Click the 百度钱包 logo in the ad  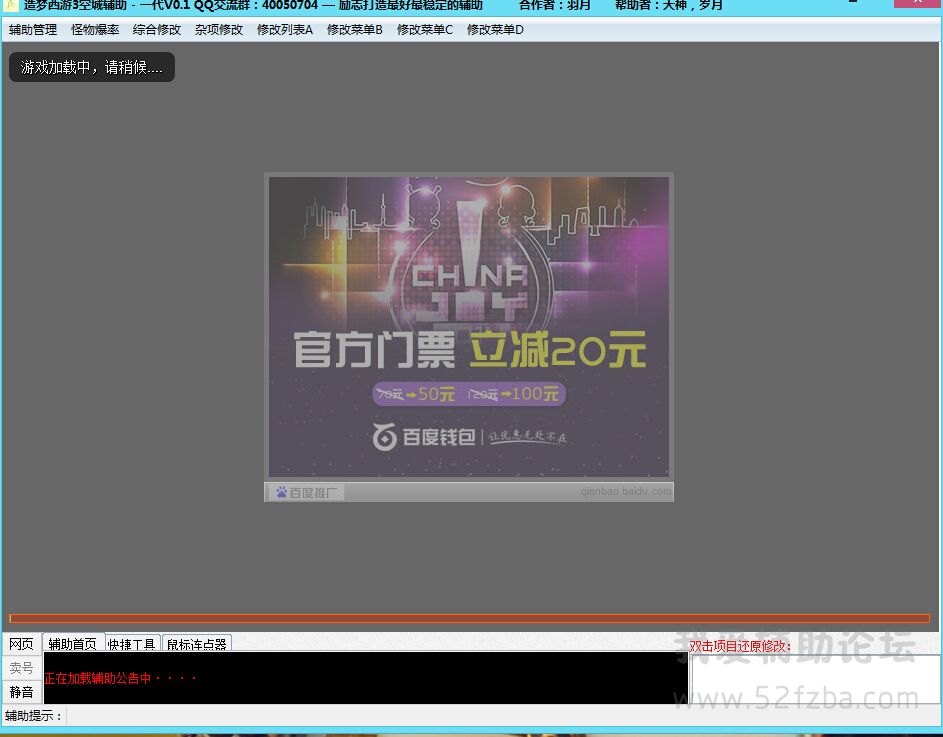point(424,437)
